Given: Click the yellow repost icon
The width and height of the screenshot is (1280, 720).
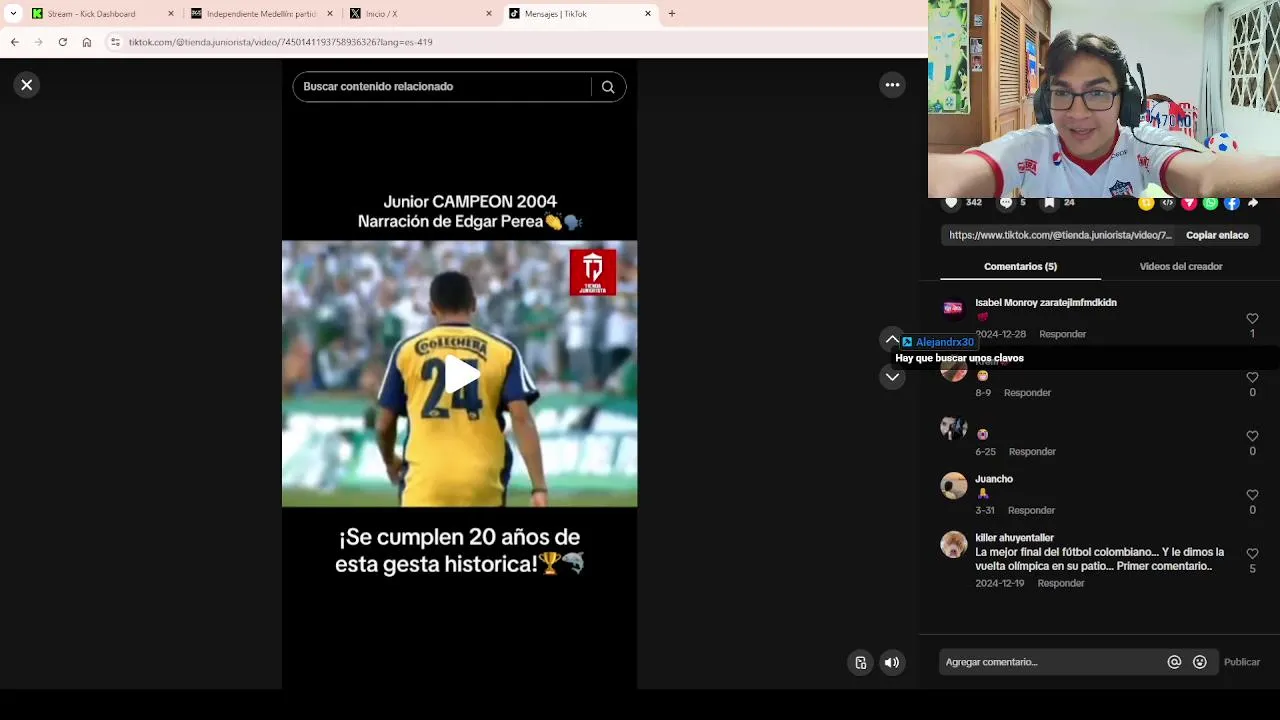Looking at the screenshot, I should pos(1146,203).
